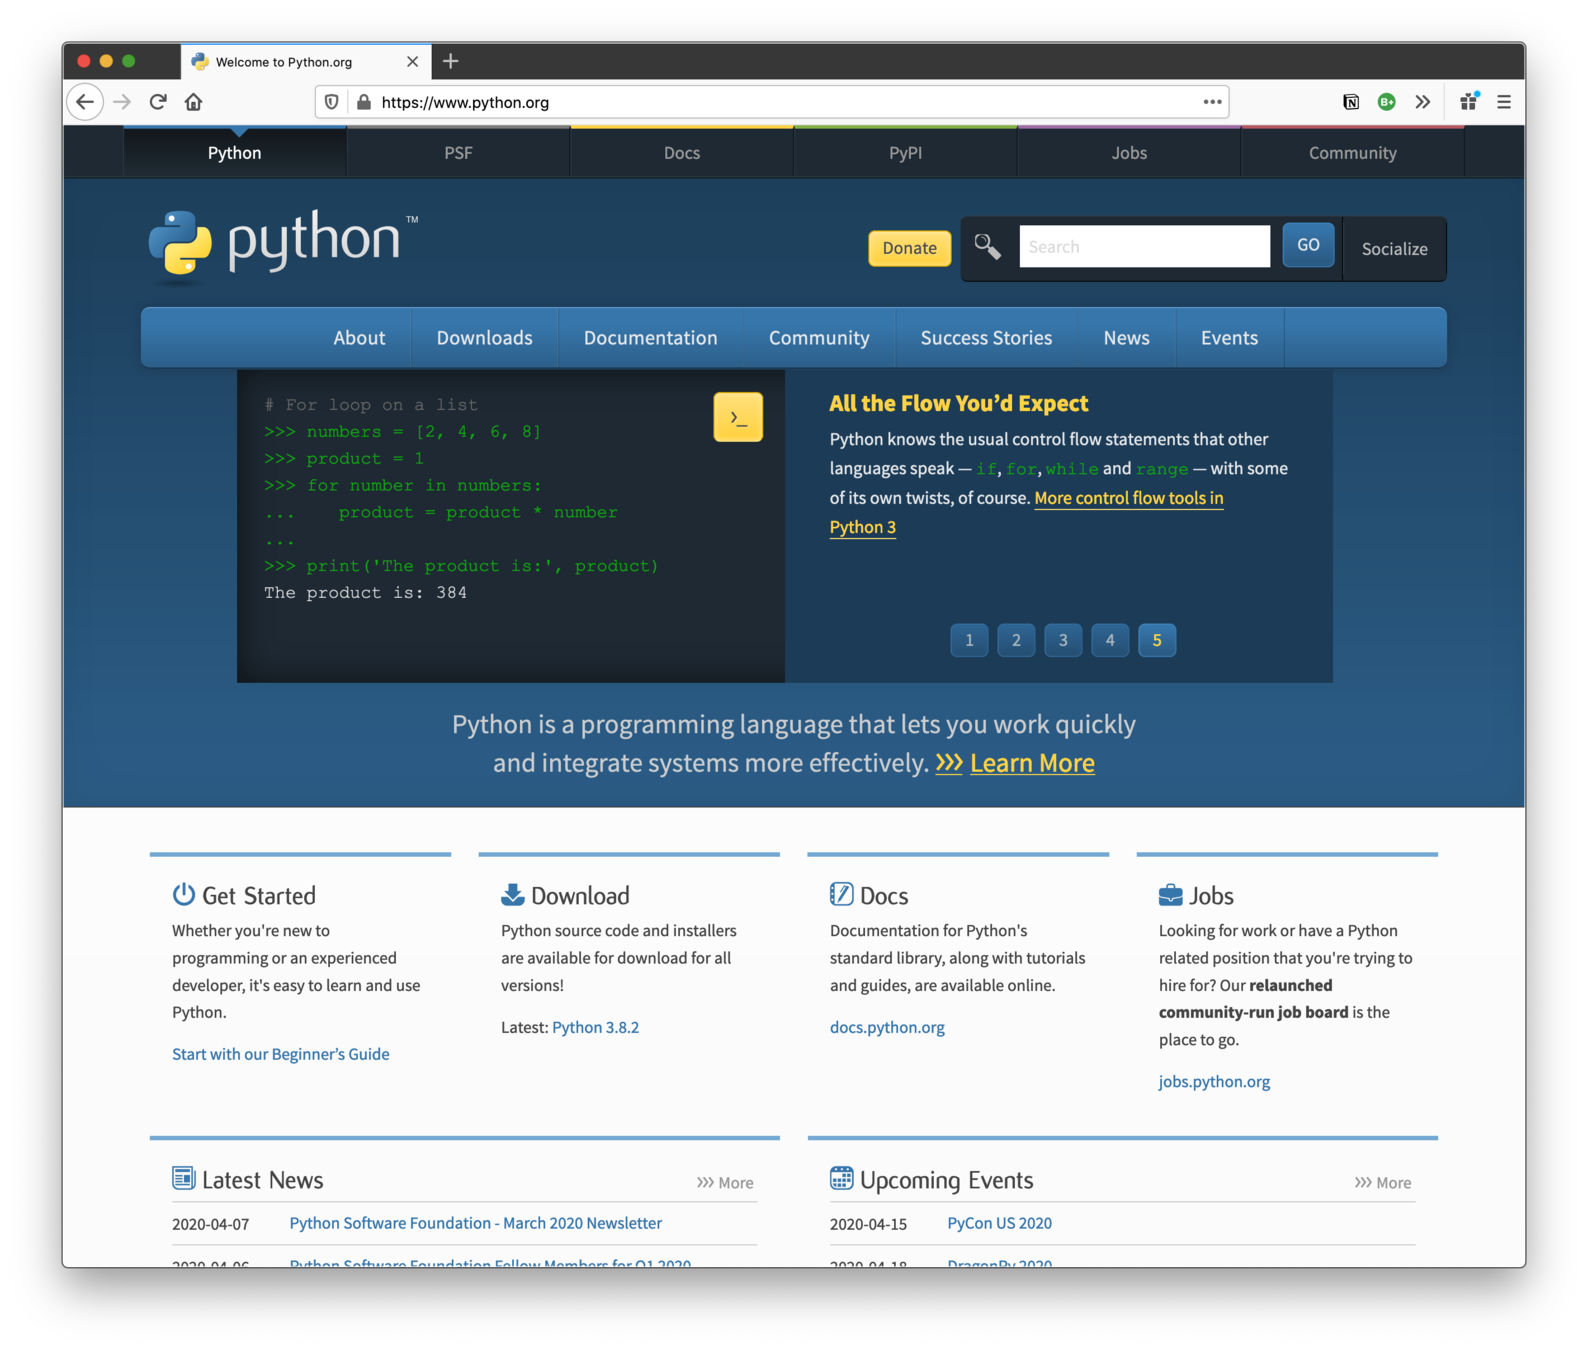Show slide 2 of the code carousel

(1016, 640)
